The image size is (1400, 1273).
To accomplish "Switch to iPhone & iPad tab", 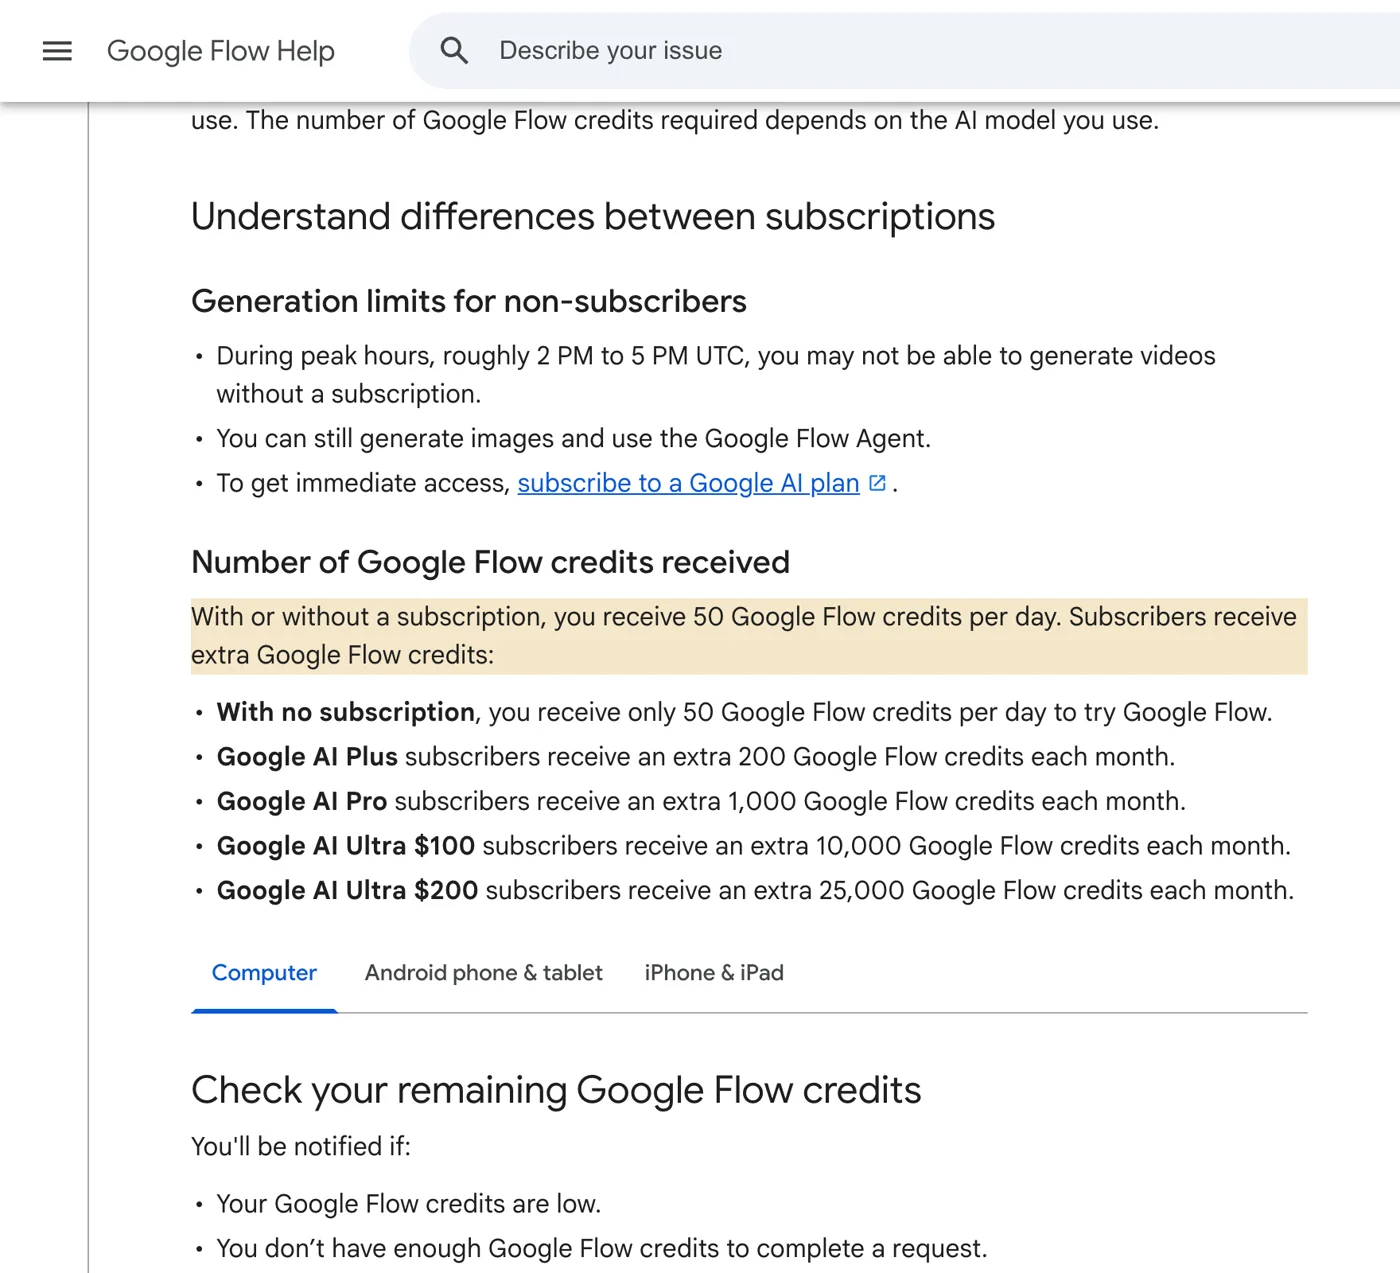I will point(714,973).
